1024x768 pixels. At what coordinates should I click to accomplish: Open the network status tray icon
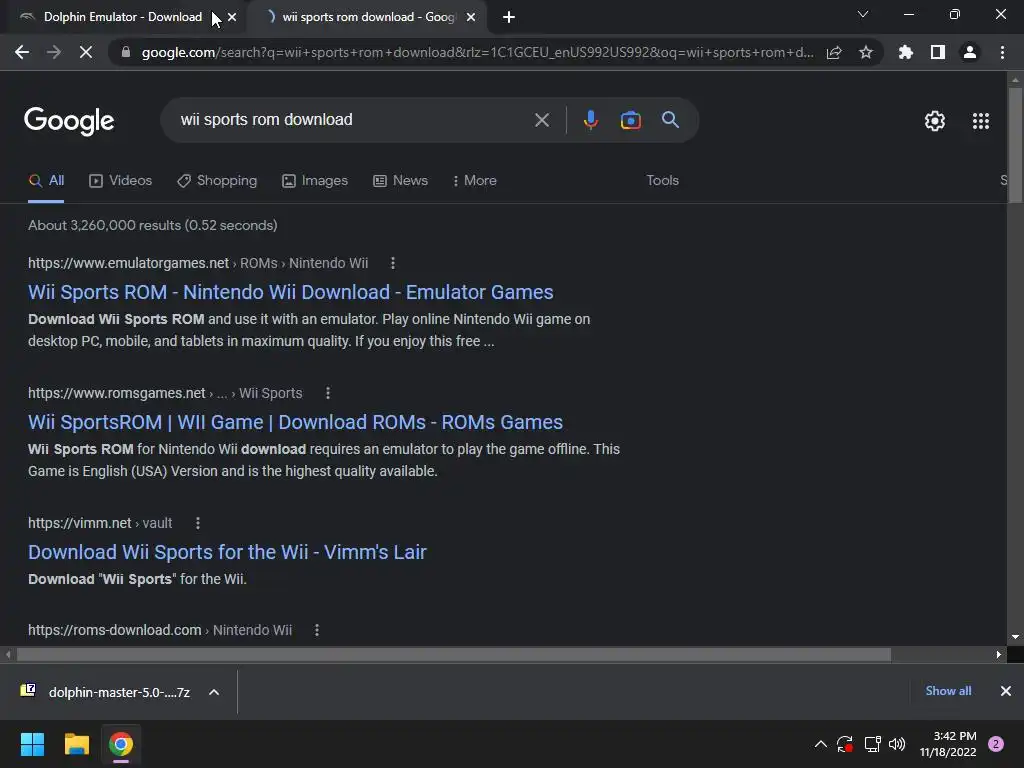coord(872,744)
